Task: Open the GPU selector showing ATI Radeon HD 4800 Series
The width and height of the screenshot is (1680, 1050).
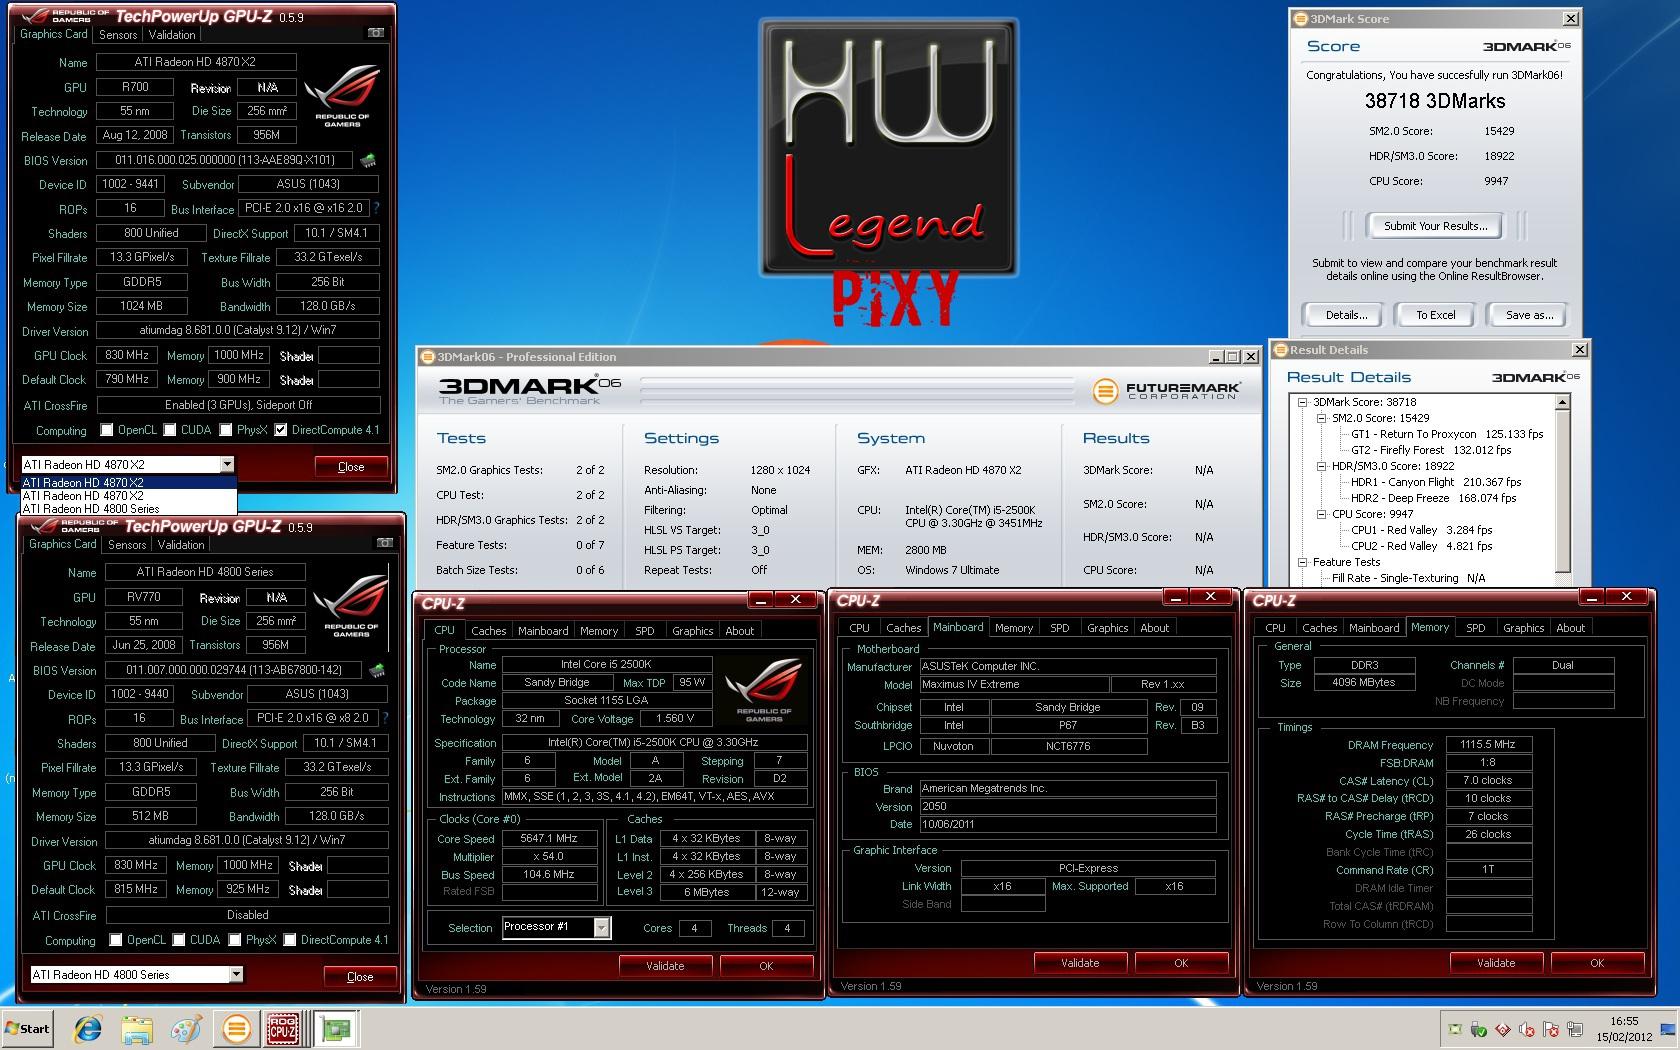Action: click(x=236, y=974)
